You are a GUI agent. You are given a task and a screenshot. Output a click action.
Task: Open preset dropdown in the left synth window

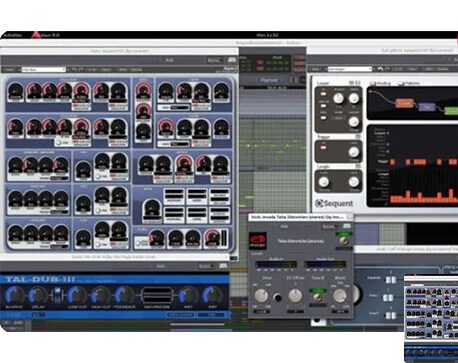click(x=44, y=70)
